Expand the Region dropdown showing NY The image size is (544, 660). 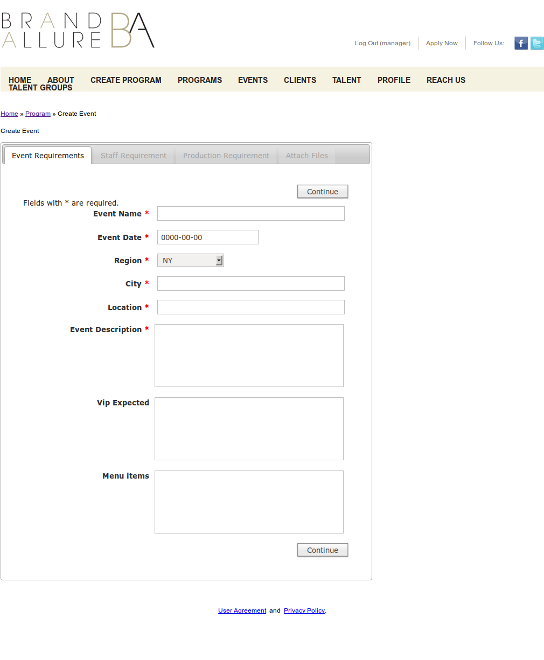(190, 261)
